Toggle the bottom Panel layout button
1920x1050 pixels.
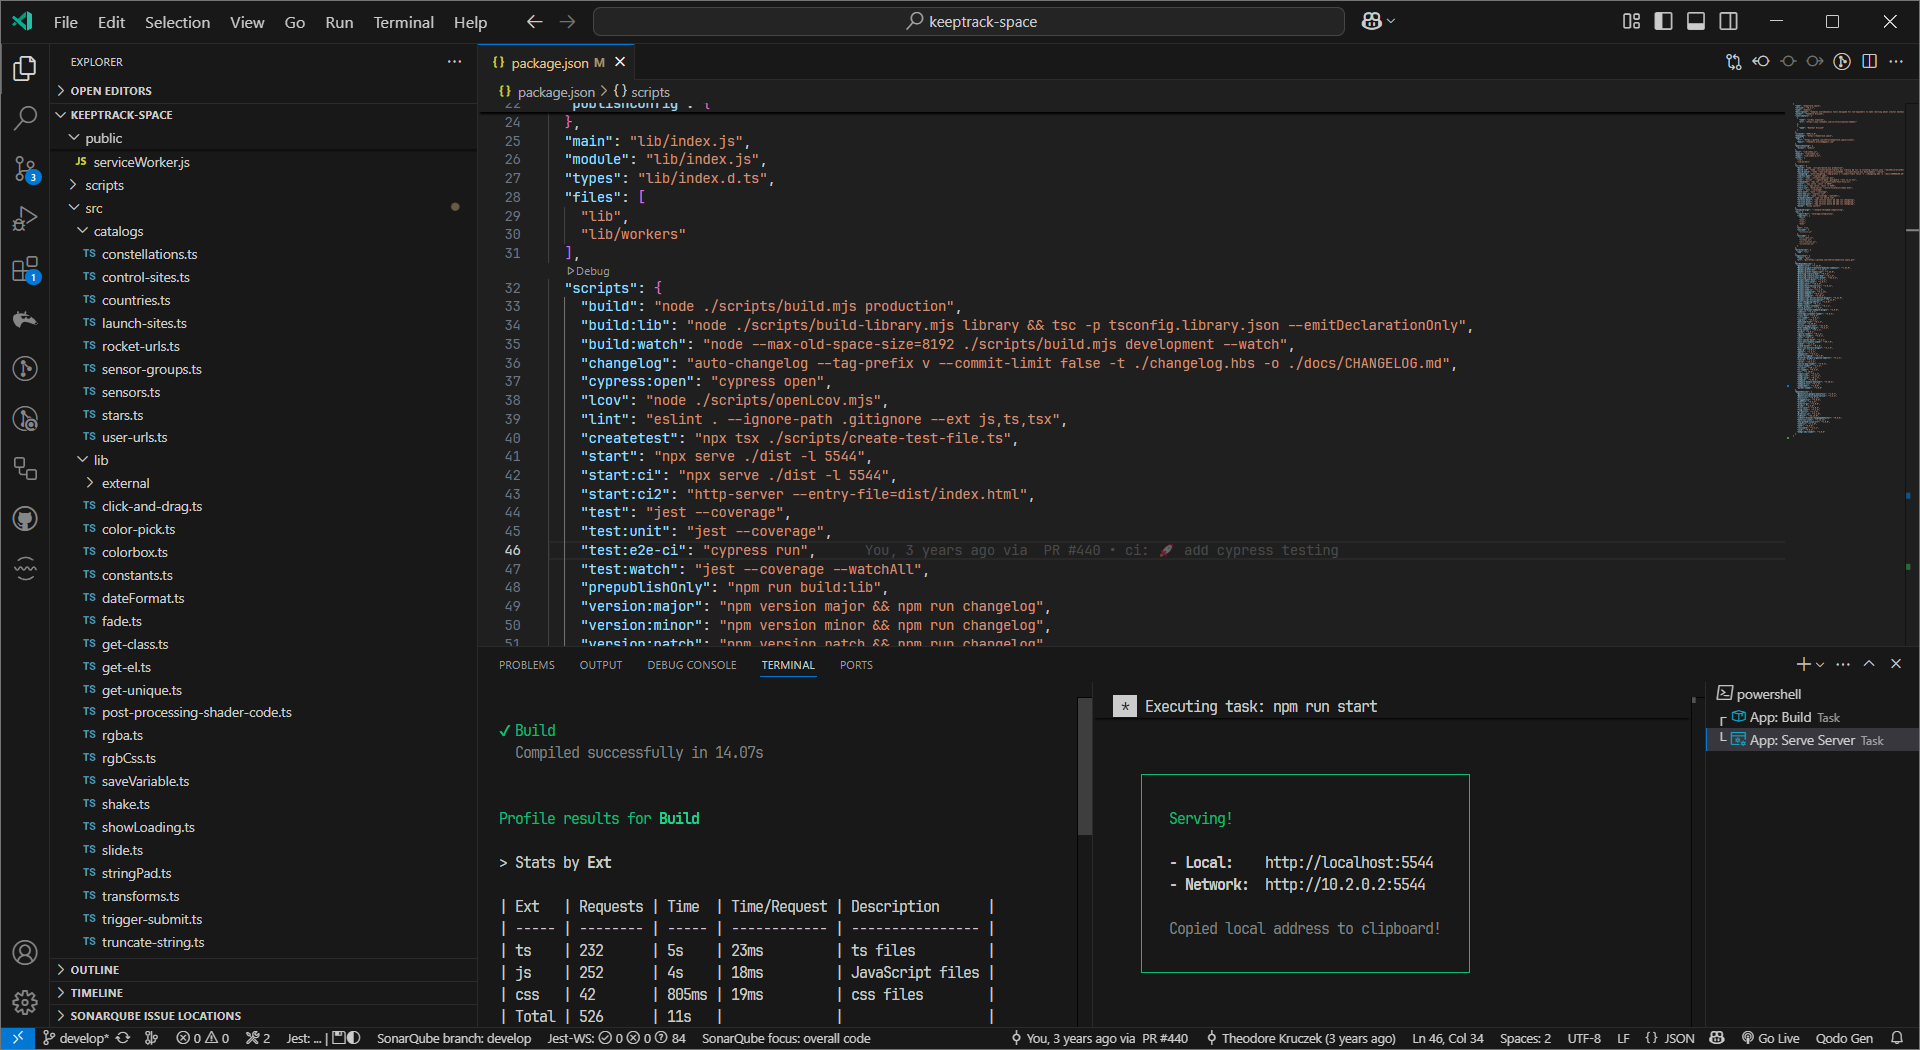[1696, 21]
